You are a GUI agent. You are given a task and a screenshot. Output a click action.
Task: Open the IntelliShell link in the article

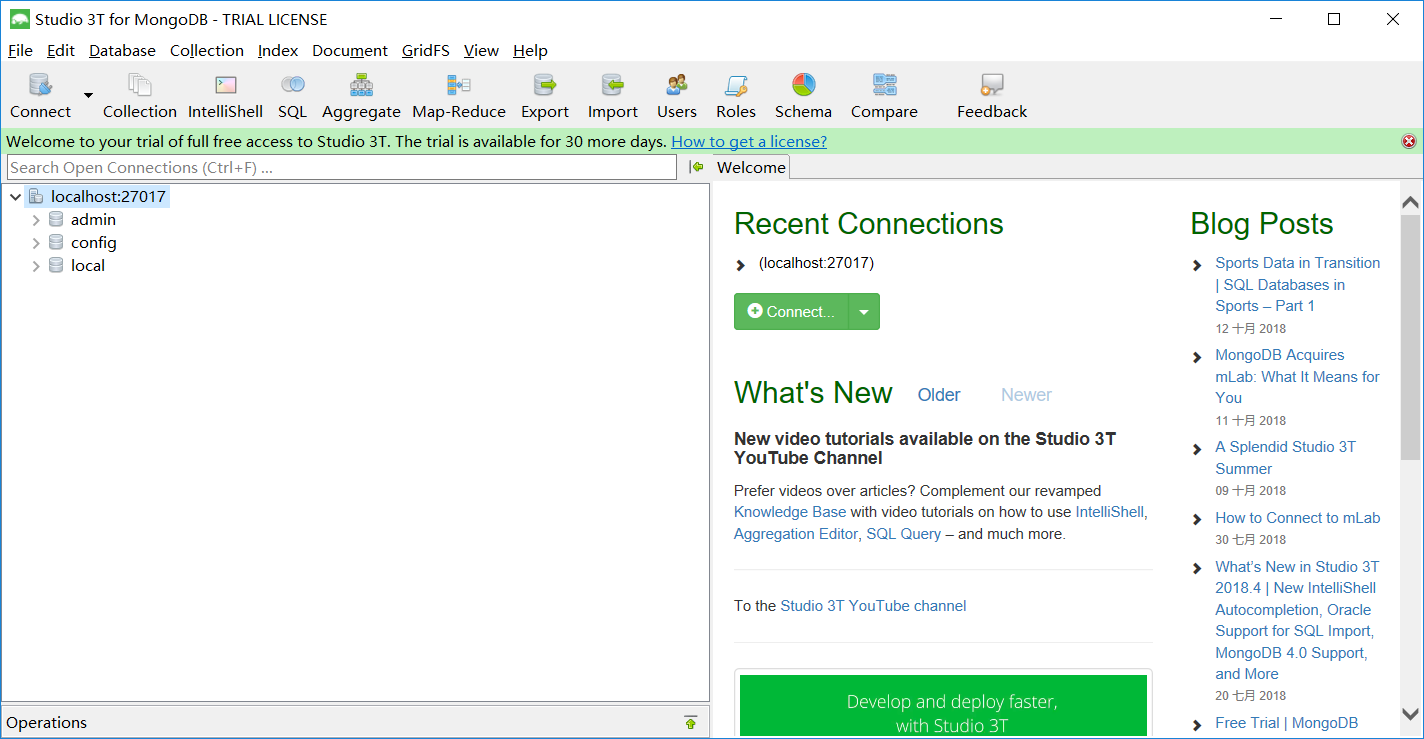[x=1110, y=512]
